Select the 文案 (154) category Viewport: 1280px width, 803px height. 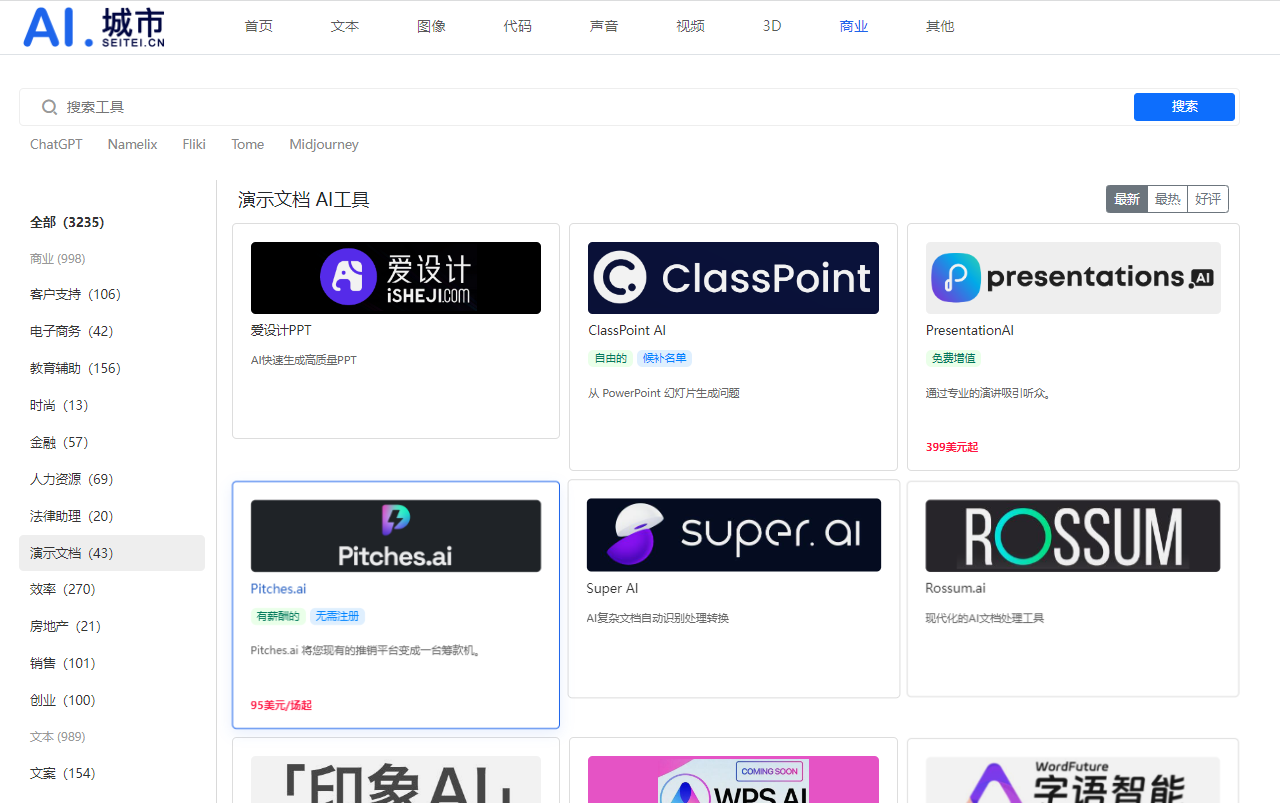coord(63,773)
